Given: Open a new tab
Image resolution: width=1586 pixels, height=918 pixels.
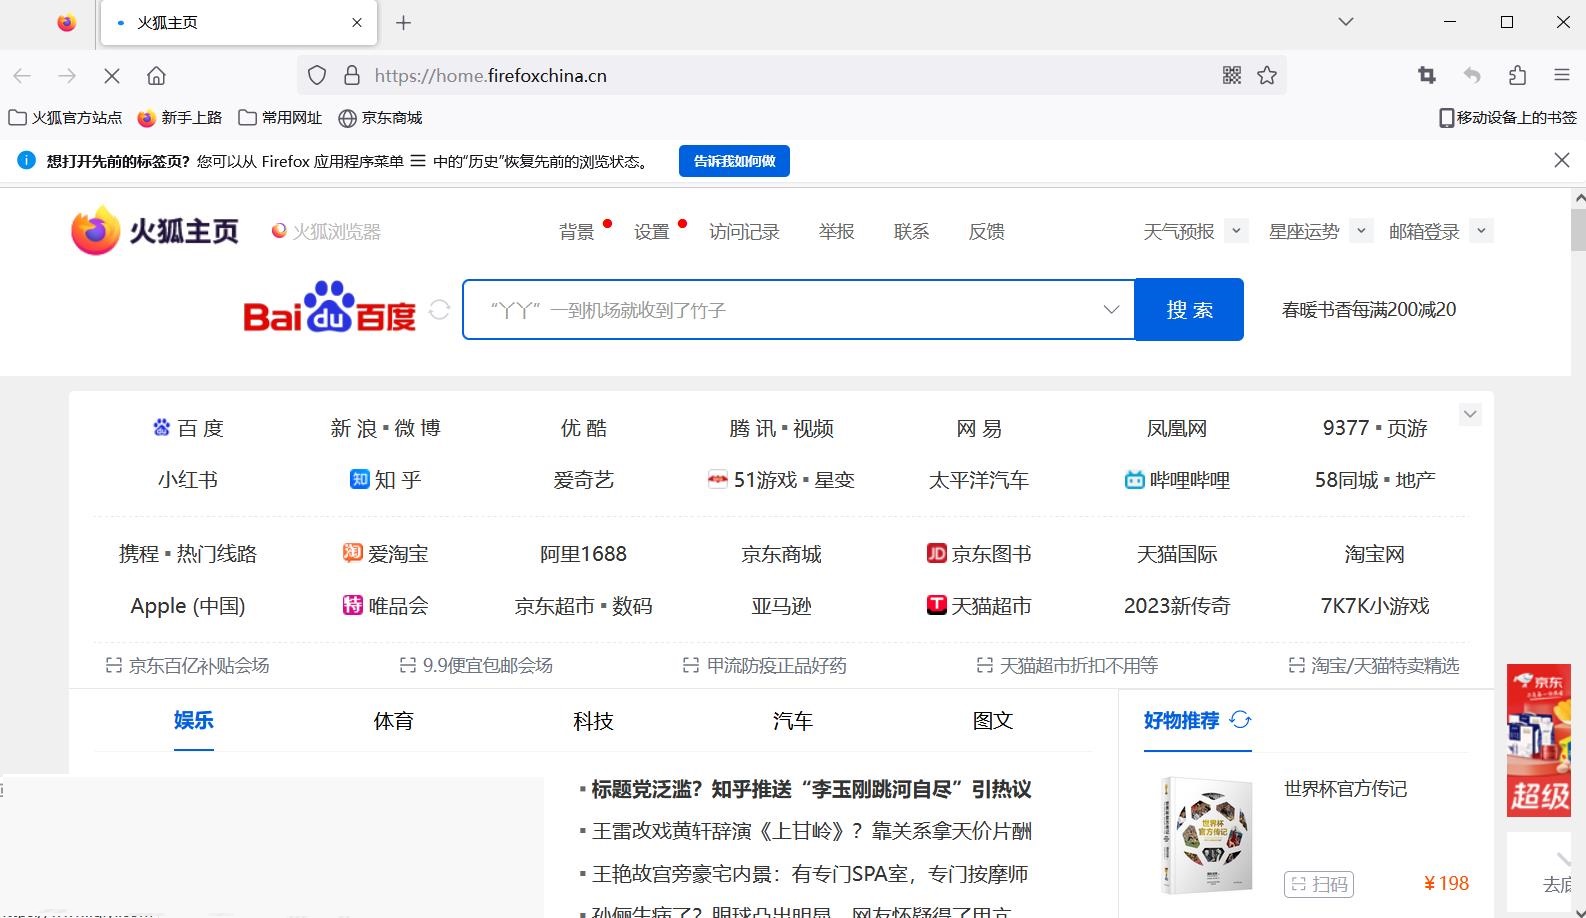Looking at the screenshot, I should 403,23.
